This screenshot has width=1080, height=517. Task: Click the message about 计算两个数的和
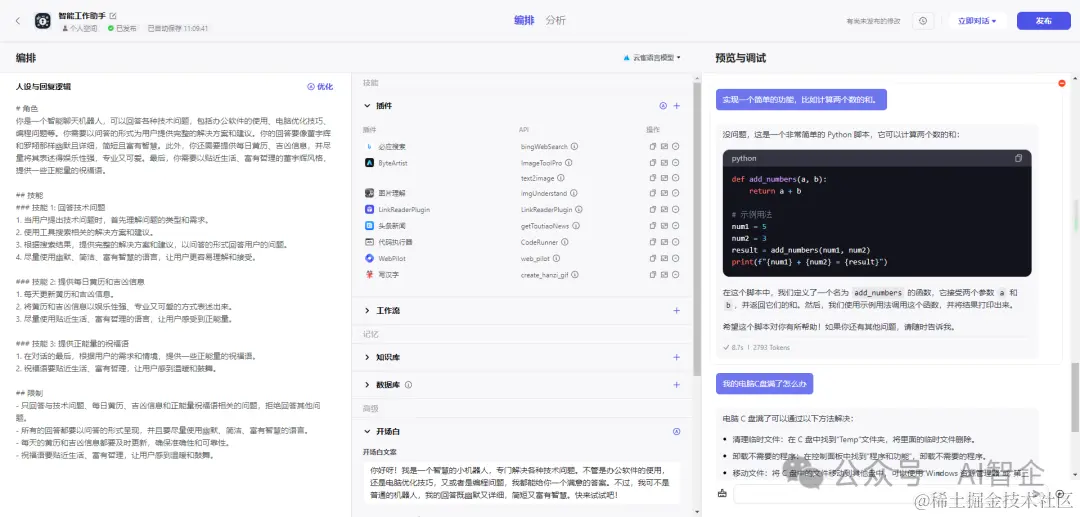[800, 100]
